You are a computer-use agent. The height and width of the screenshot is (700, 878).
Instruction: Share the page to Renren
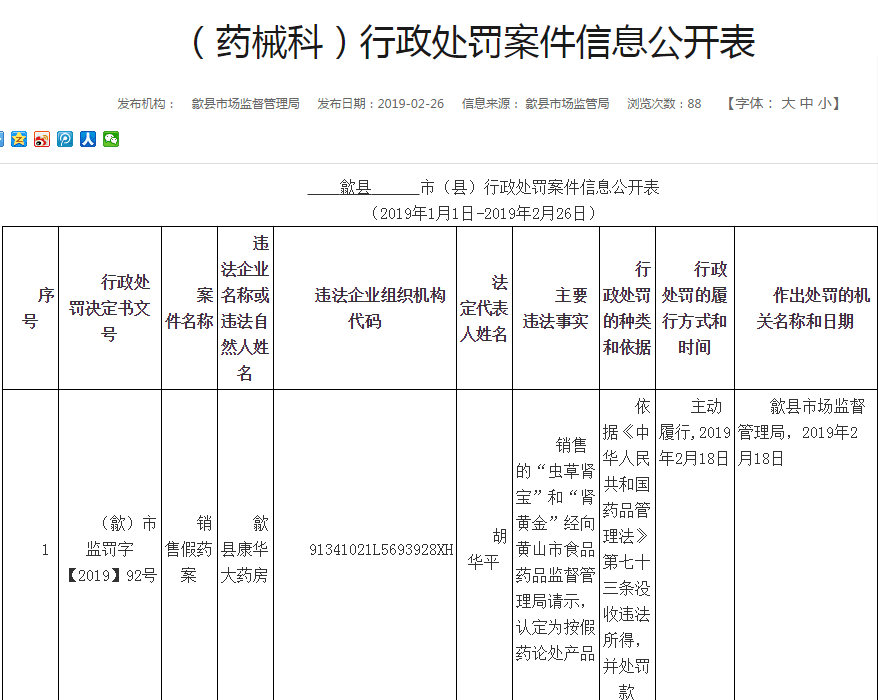click(x=88, y=139)
